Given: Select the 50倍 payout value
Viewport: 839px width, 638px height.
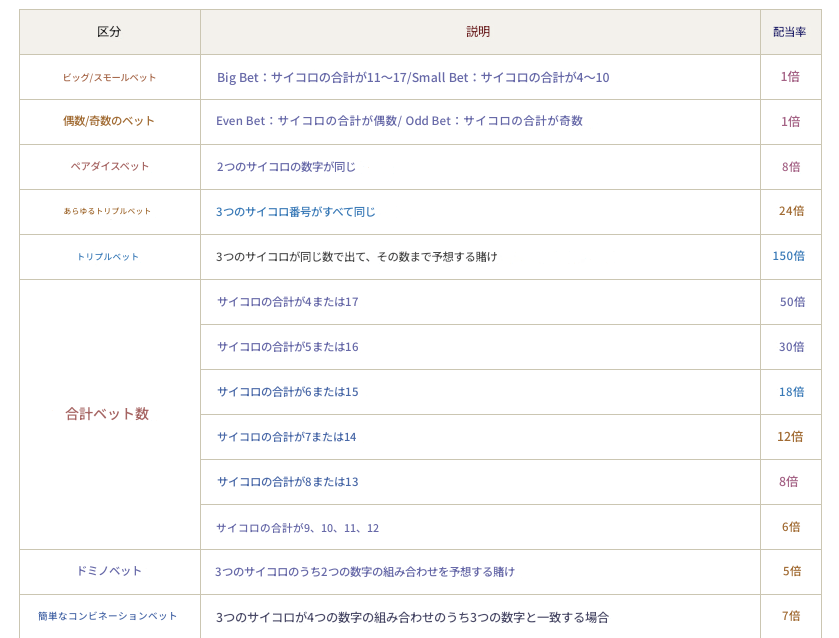Looking at the screenshot, I should tap(792, 301).
